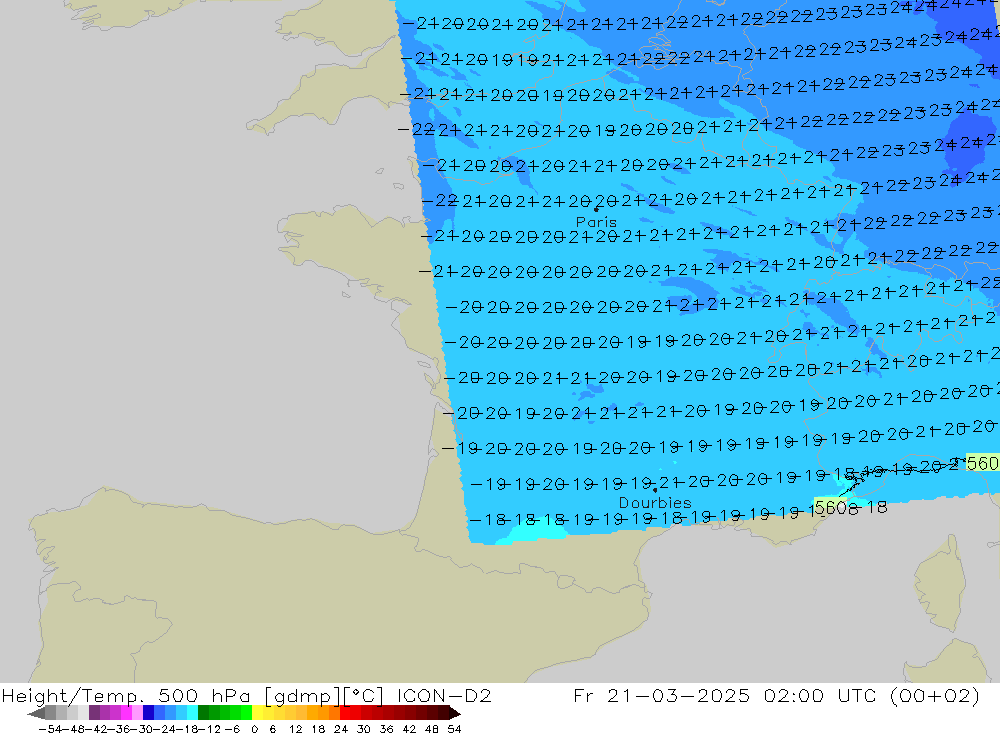Click the legend value '12'
The width and height of the screenshot is (1000, 733).
(295, 729)
